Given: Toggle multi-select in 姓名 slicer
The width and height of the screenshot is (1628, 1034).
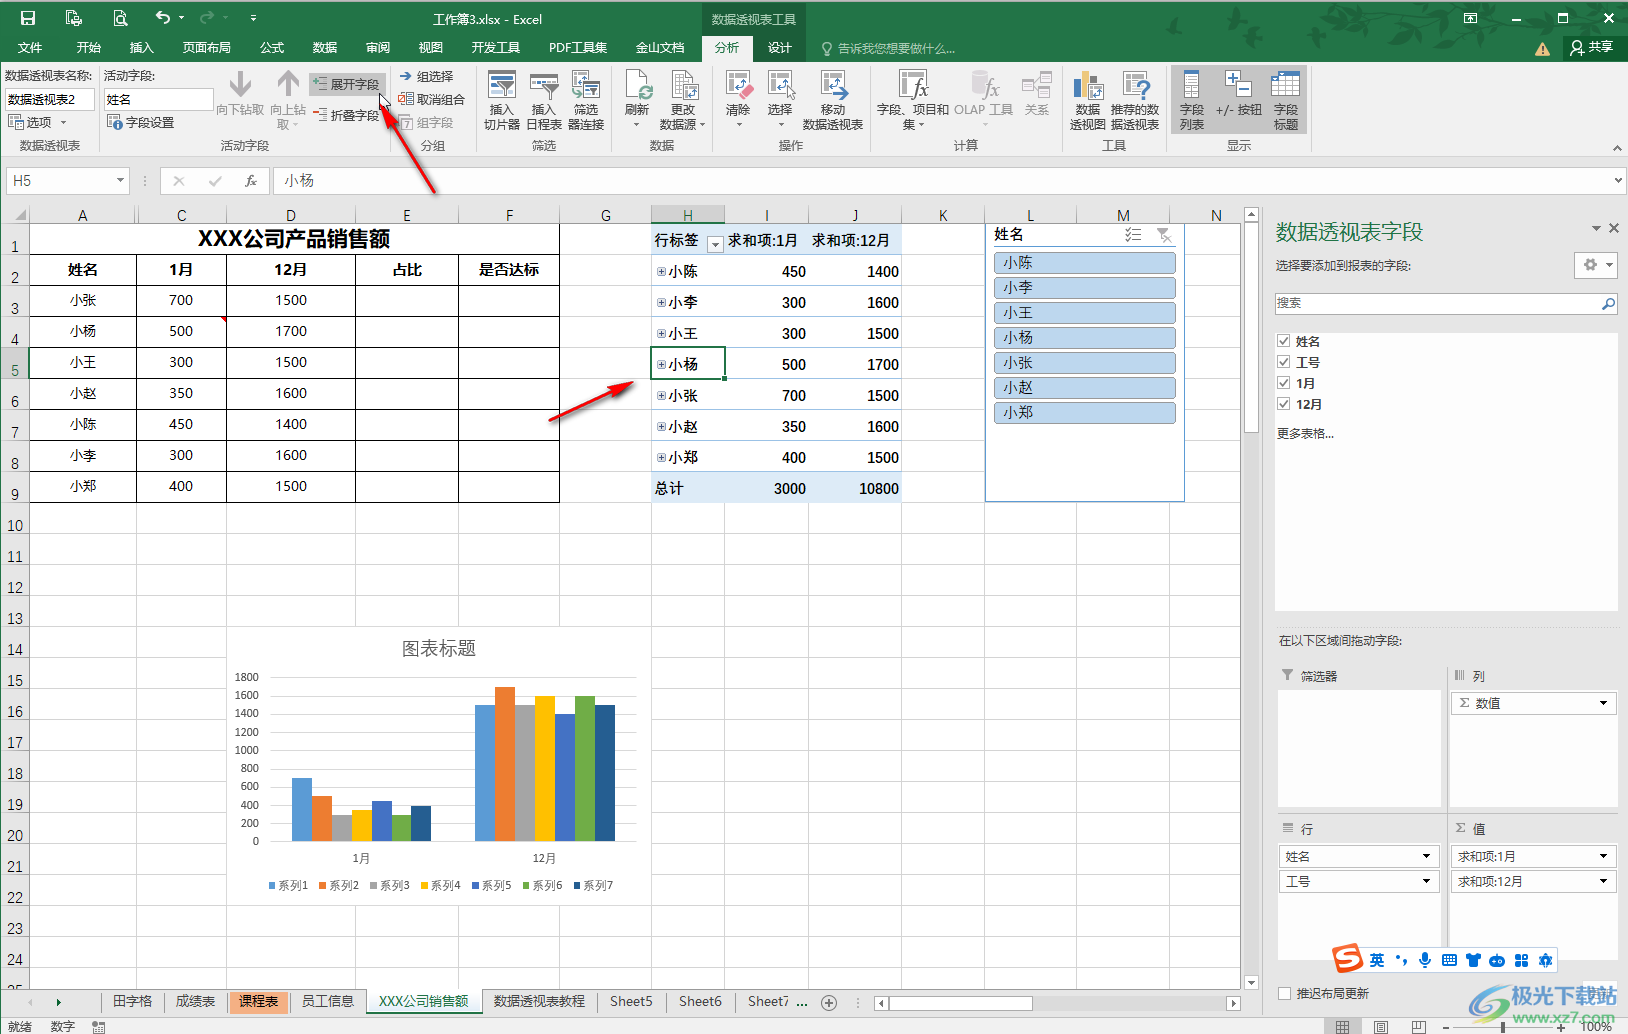Looking at the screenshot, I should coord(1133,234).
